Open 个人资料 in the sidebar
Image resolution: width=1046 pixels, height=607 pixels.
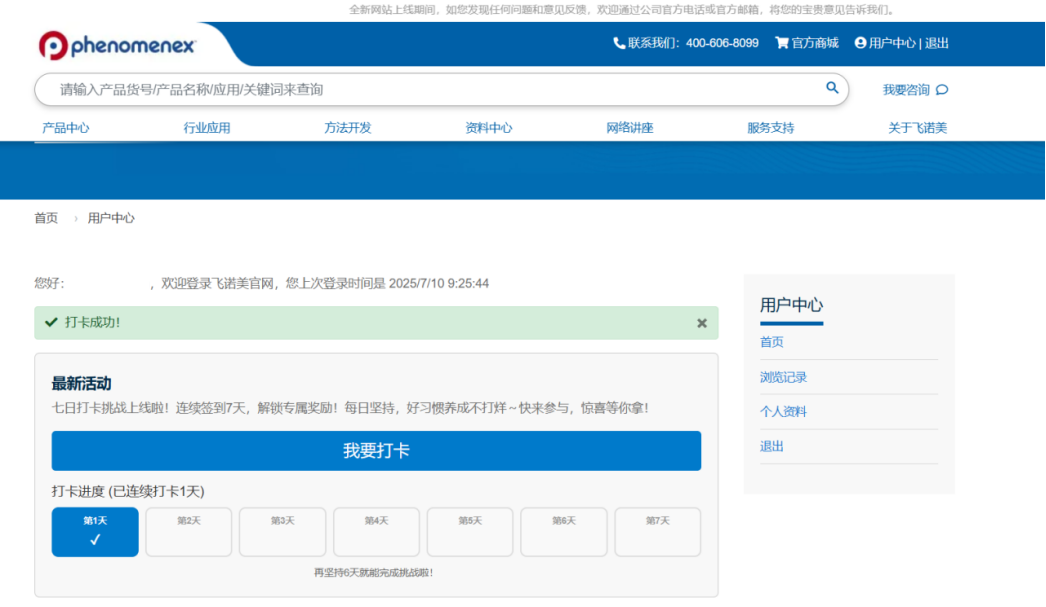coord(785,411)
